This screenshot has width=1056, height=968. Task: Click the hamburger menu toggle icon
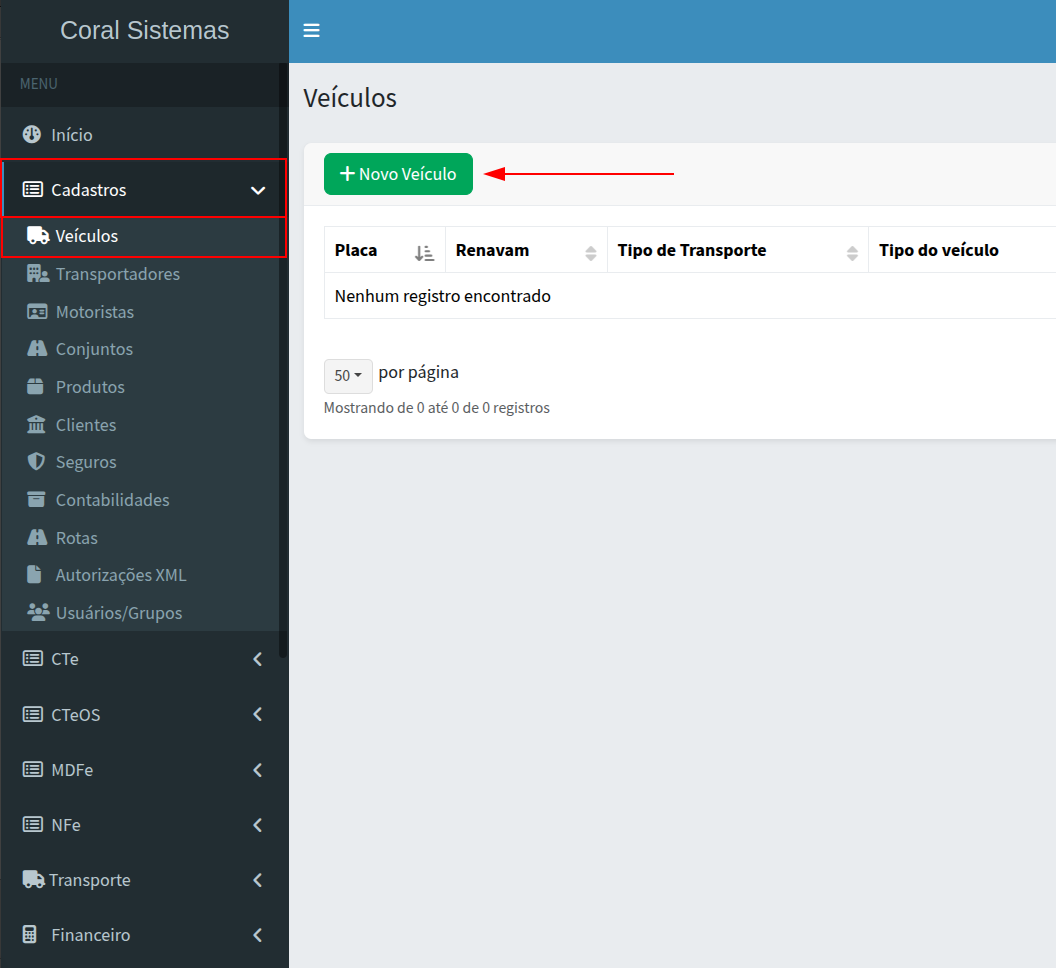coord(311,31)
